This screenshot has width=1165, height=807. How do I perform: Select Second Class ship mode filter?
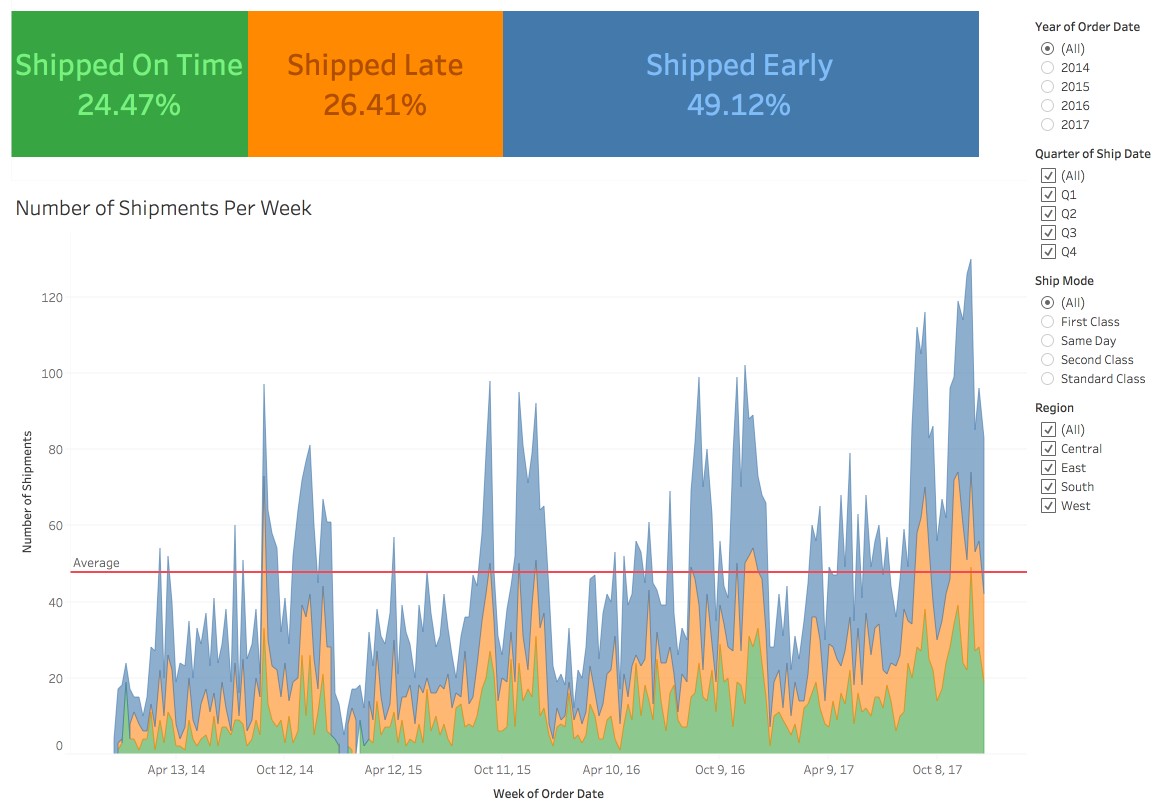1048,359
